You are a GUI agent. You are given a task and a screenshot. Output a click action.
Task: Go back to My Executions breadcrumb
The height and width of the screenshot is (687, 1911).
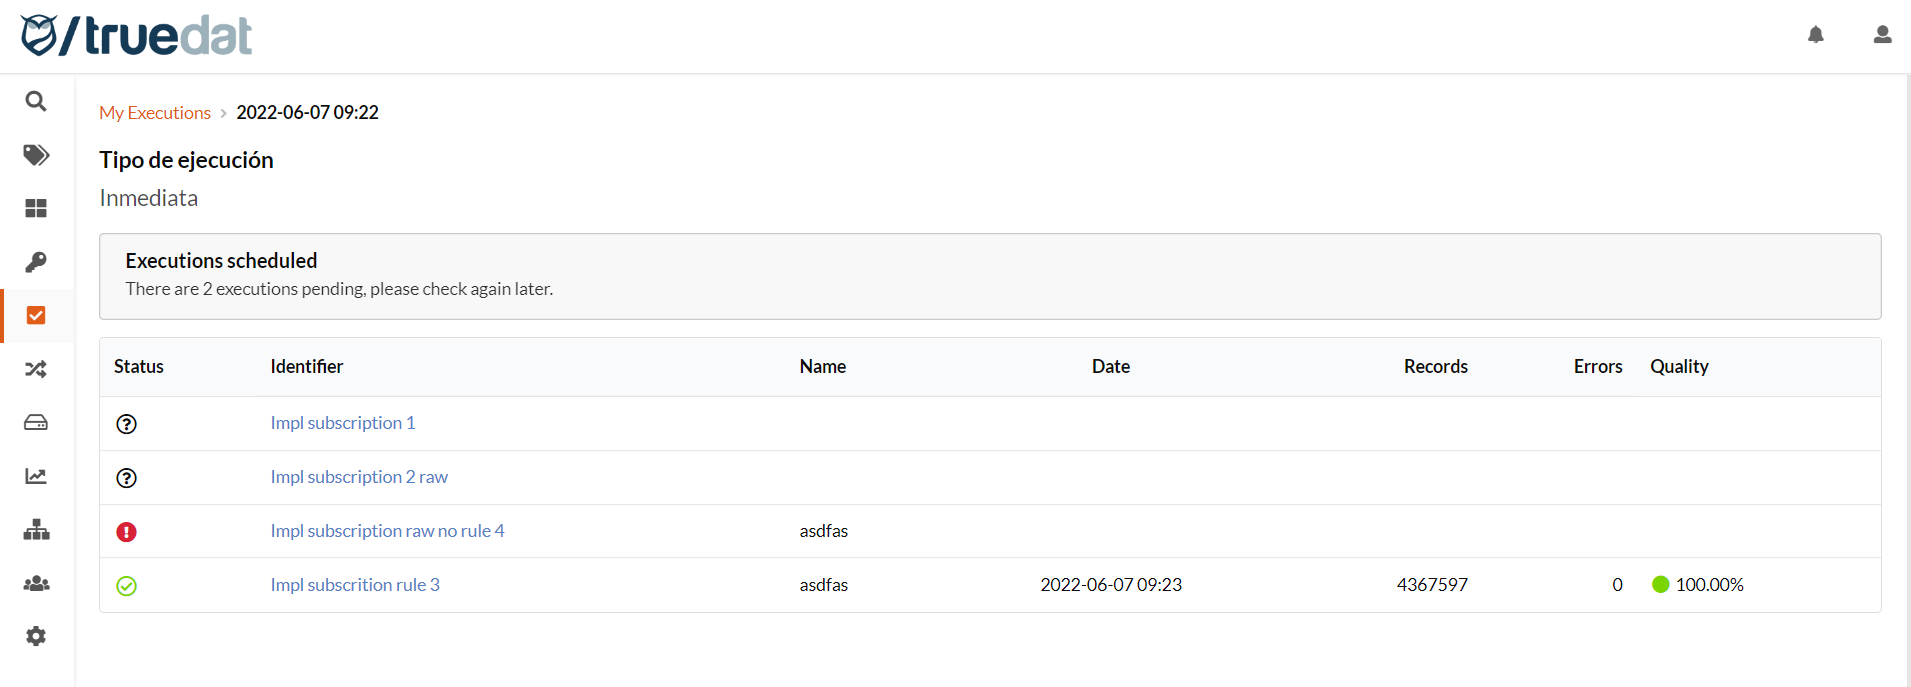[155, 113]
